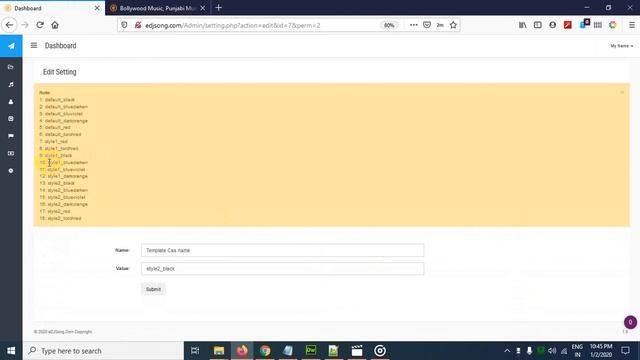Close the Bollywood Music tab

(203, 8)
